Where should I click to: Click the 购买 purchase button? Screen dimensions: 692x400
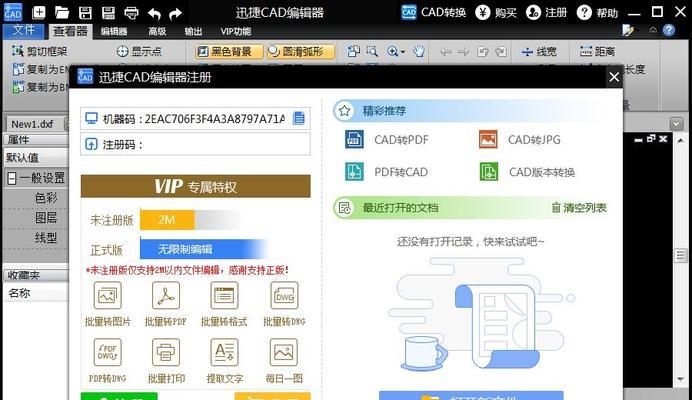[496, 12]
